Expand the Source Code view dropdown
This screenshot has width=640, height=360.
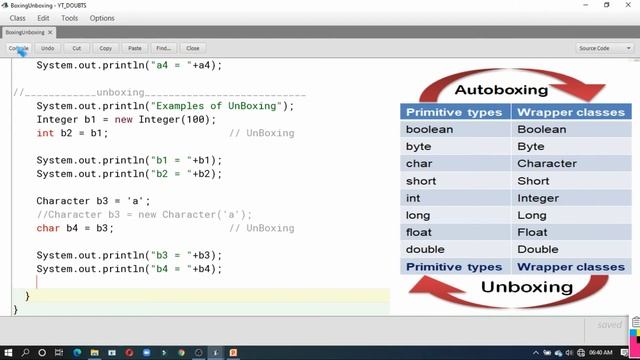(604, 48)
